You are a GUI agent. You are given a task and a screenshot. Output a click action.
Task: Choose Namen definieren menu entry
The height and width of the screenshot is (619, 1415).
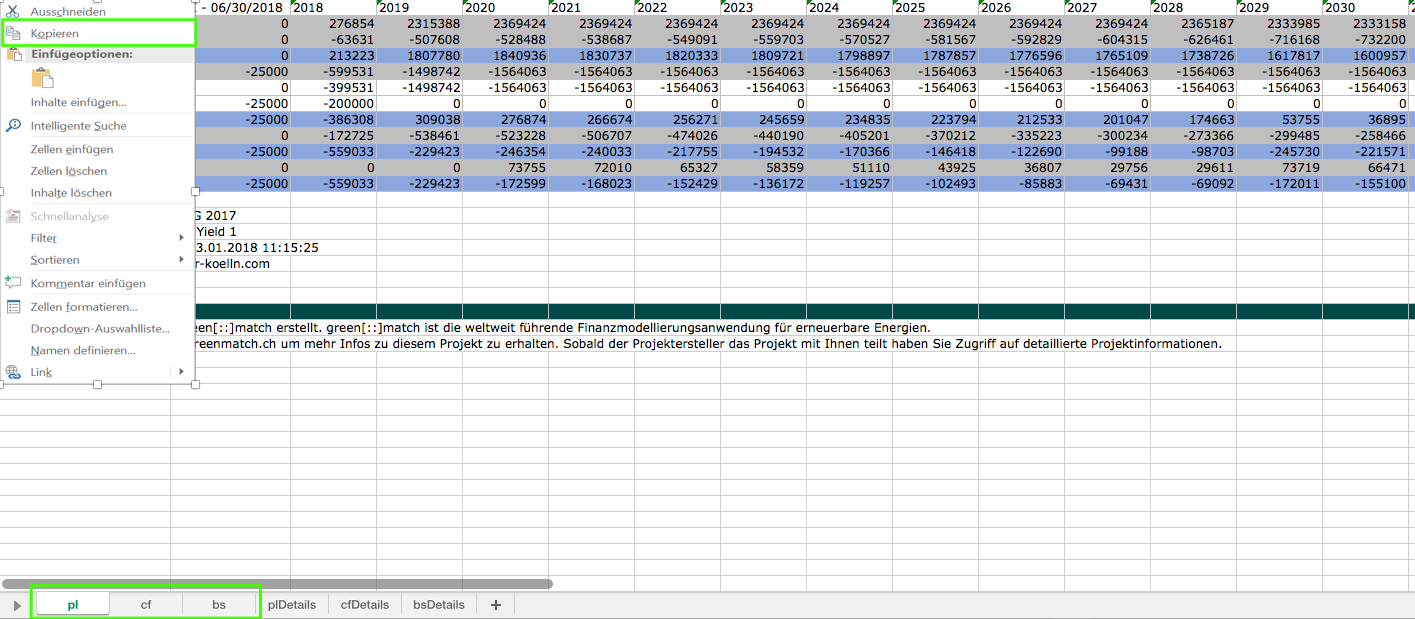82,351
